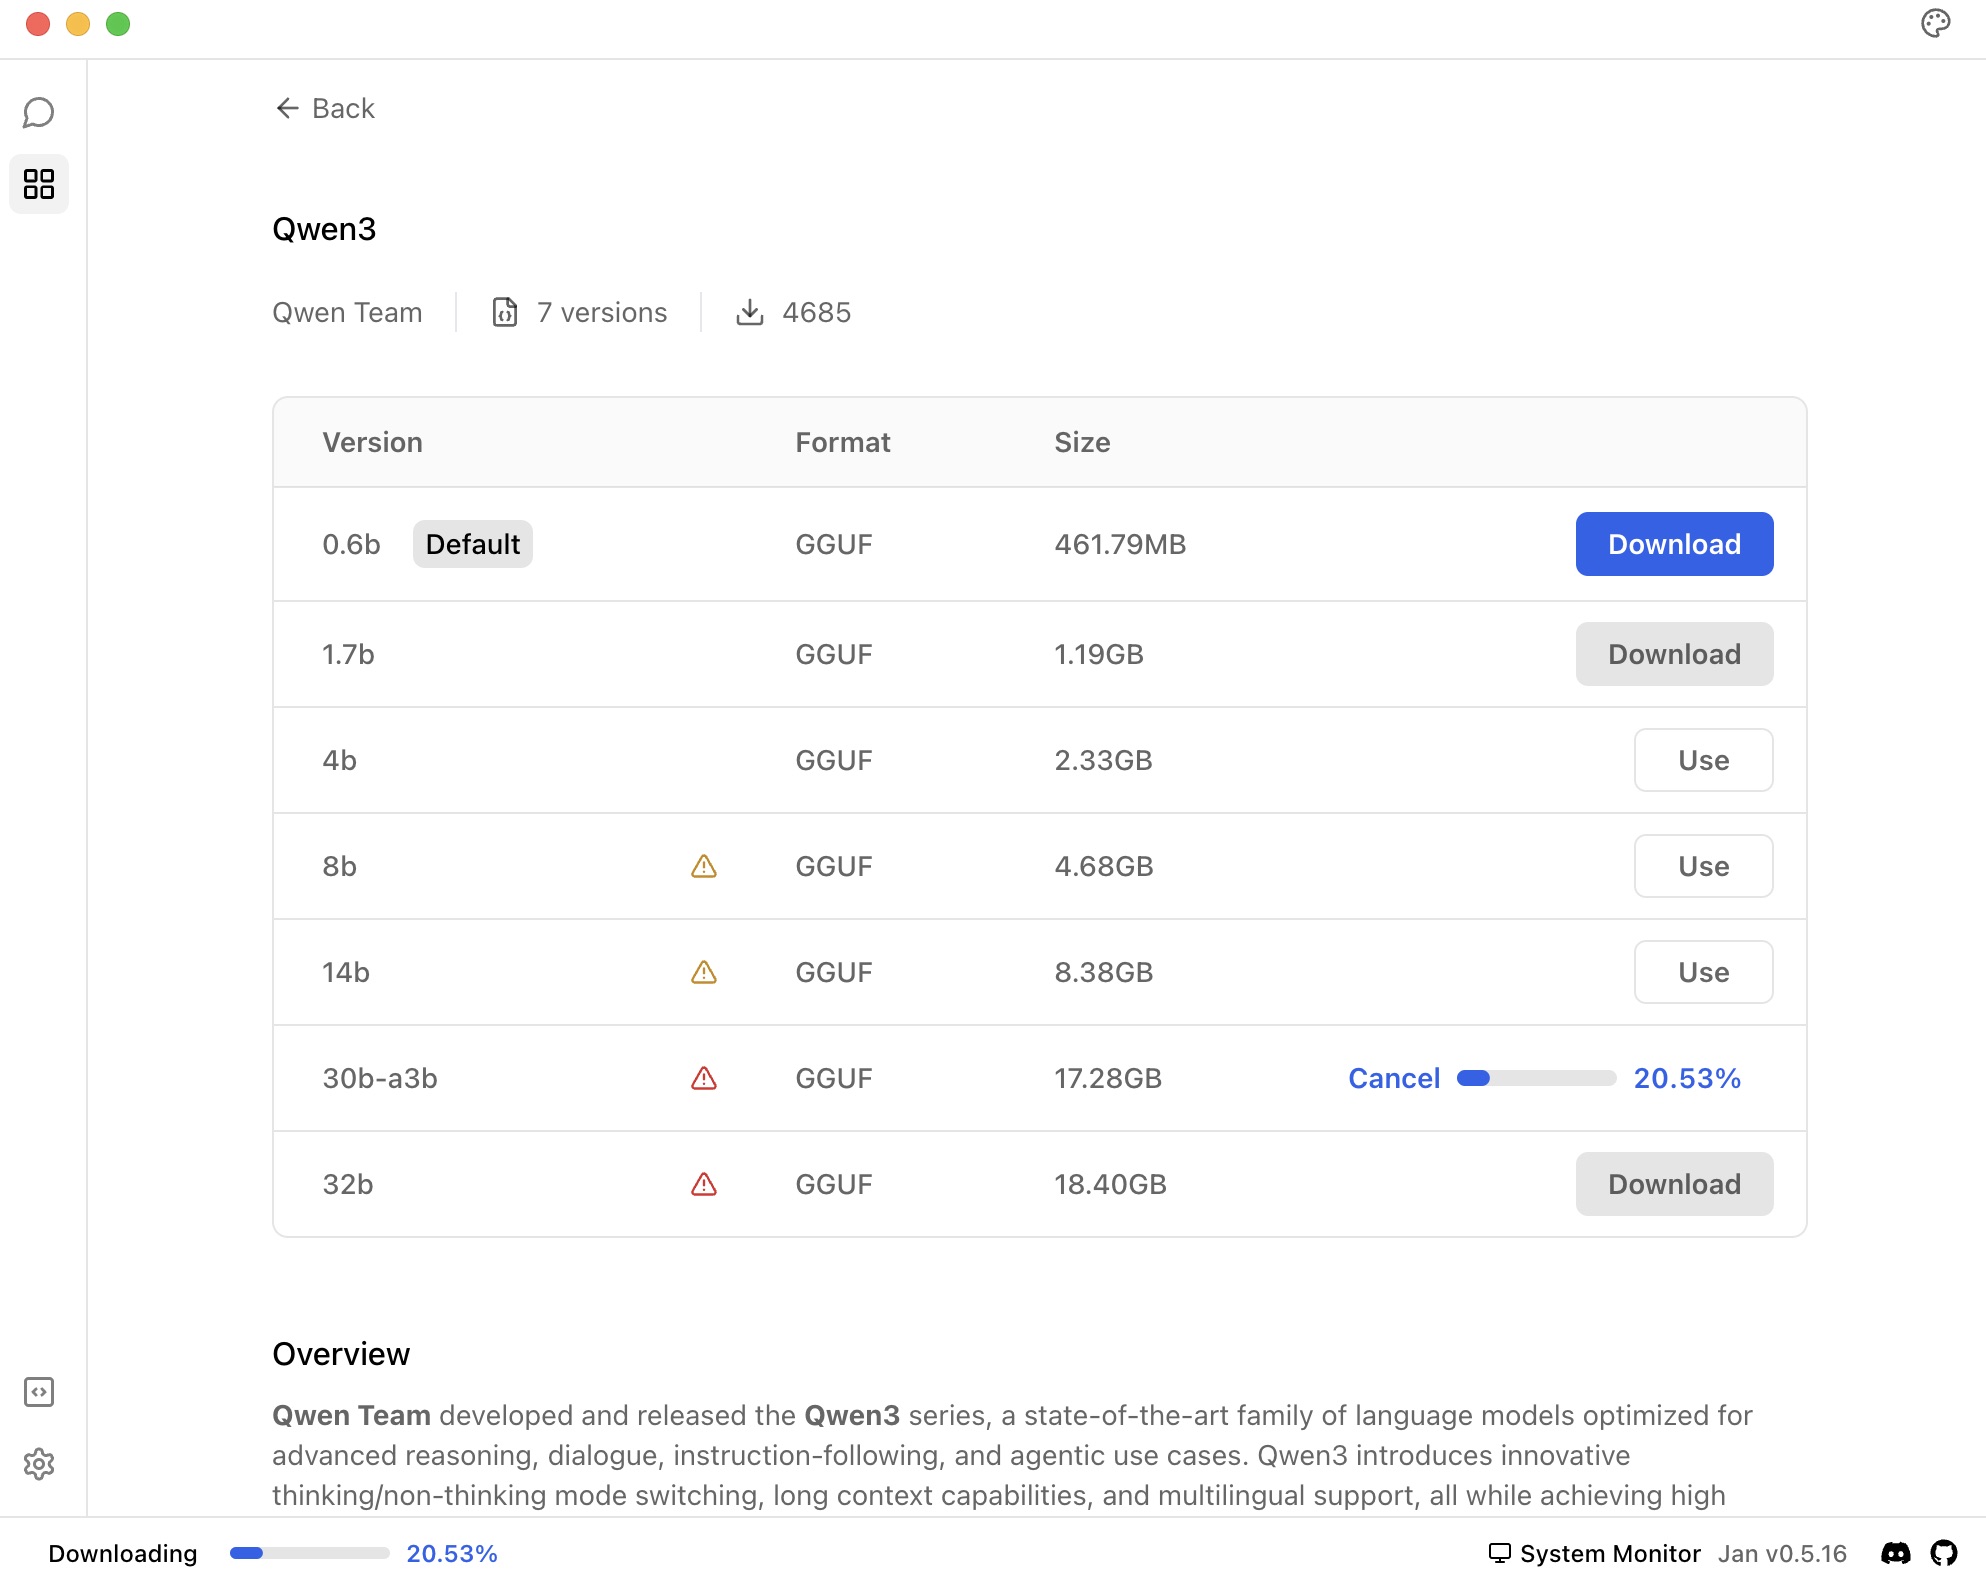This screenshot has width=1986, height=1582.
Task: Click the 14b yellow warning icon
Action: click(704, 972)
